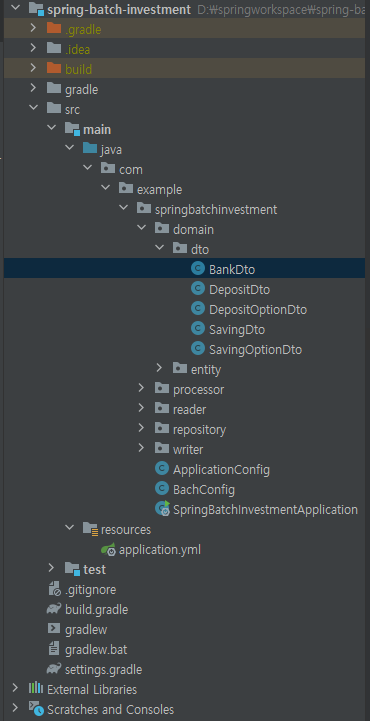The height and width of the screenshot is (721, 370).
Task: Click the entity package folder icon
Action: point(180,367)
